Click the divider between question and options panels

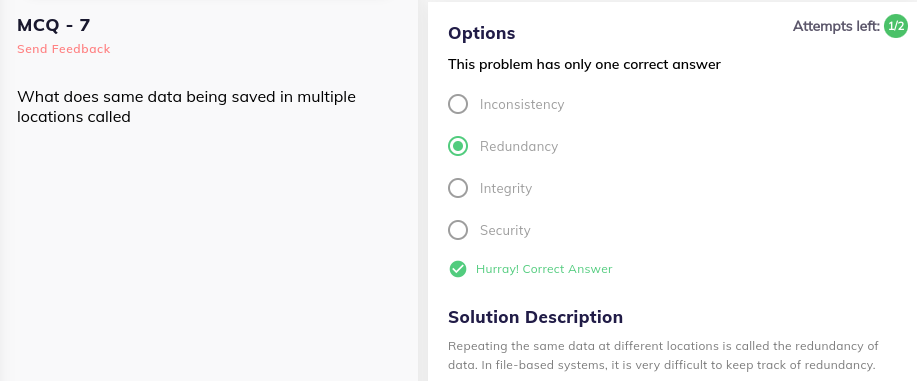coord(423,191)
